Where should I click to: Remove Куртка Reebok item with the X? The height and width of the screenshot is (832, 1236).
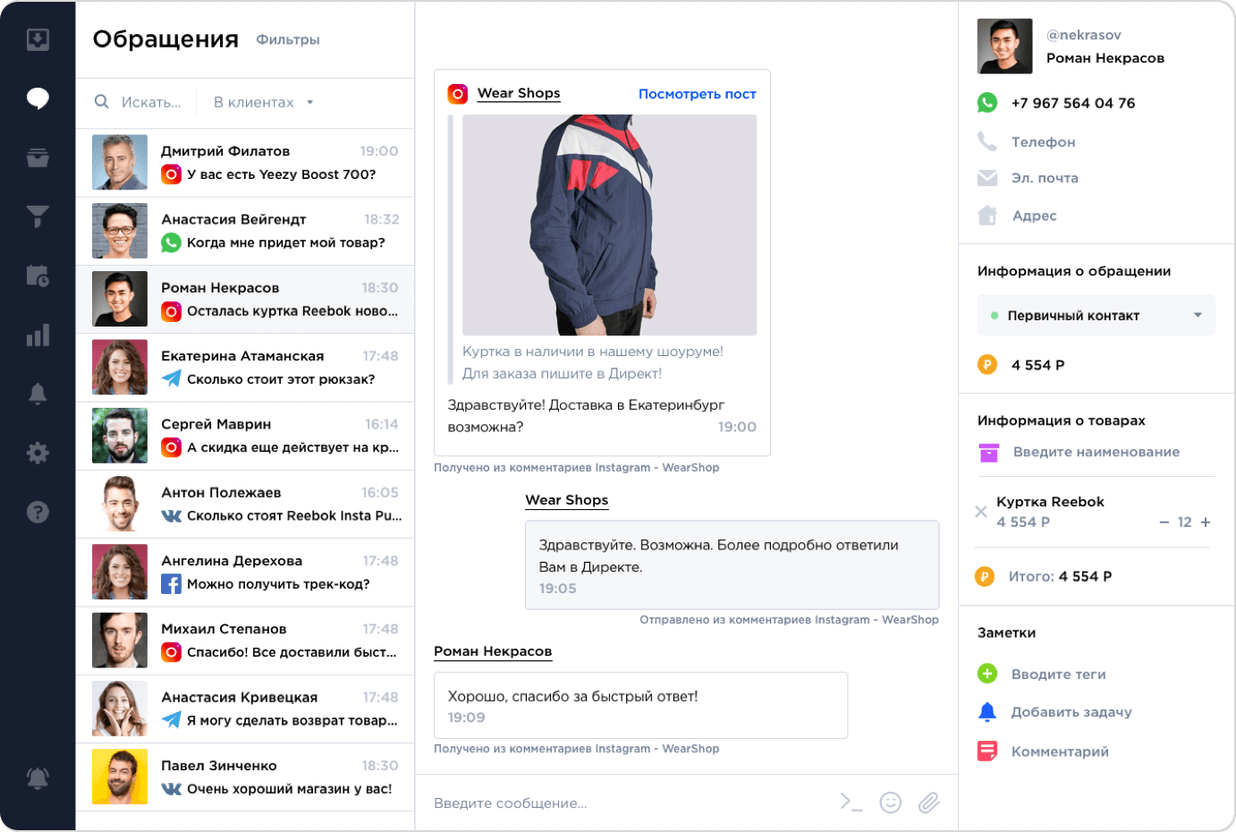coord(980,512)
